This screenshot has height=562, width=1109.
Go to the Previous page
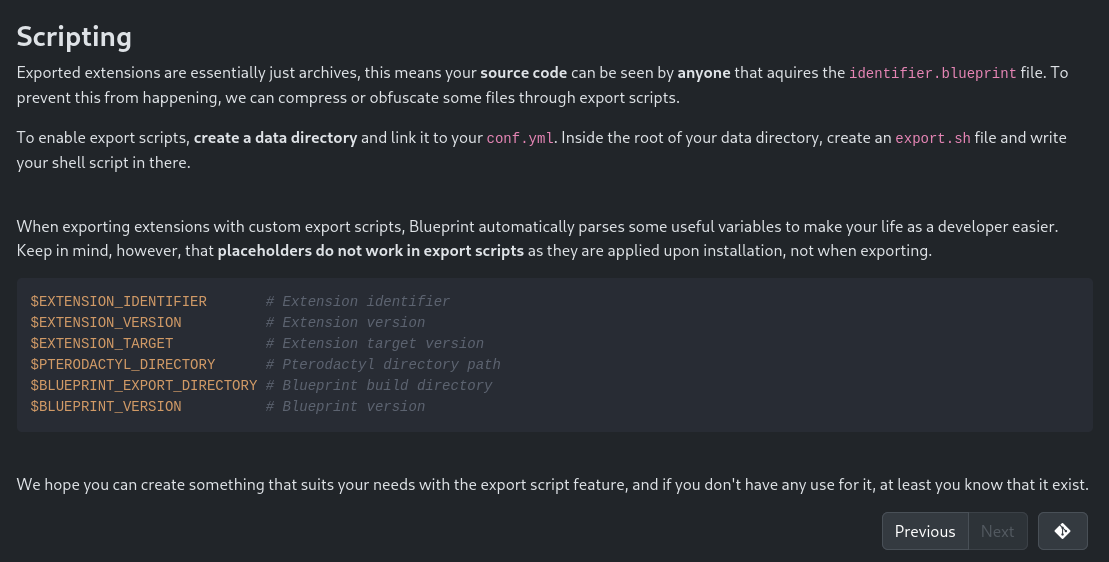click(925, 531)
